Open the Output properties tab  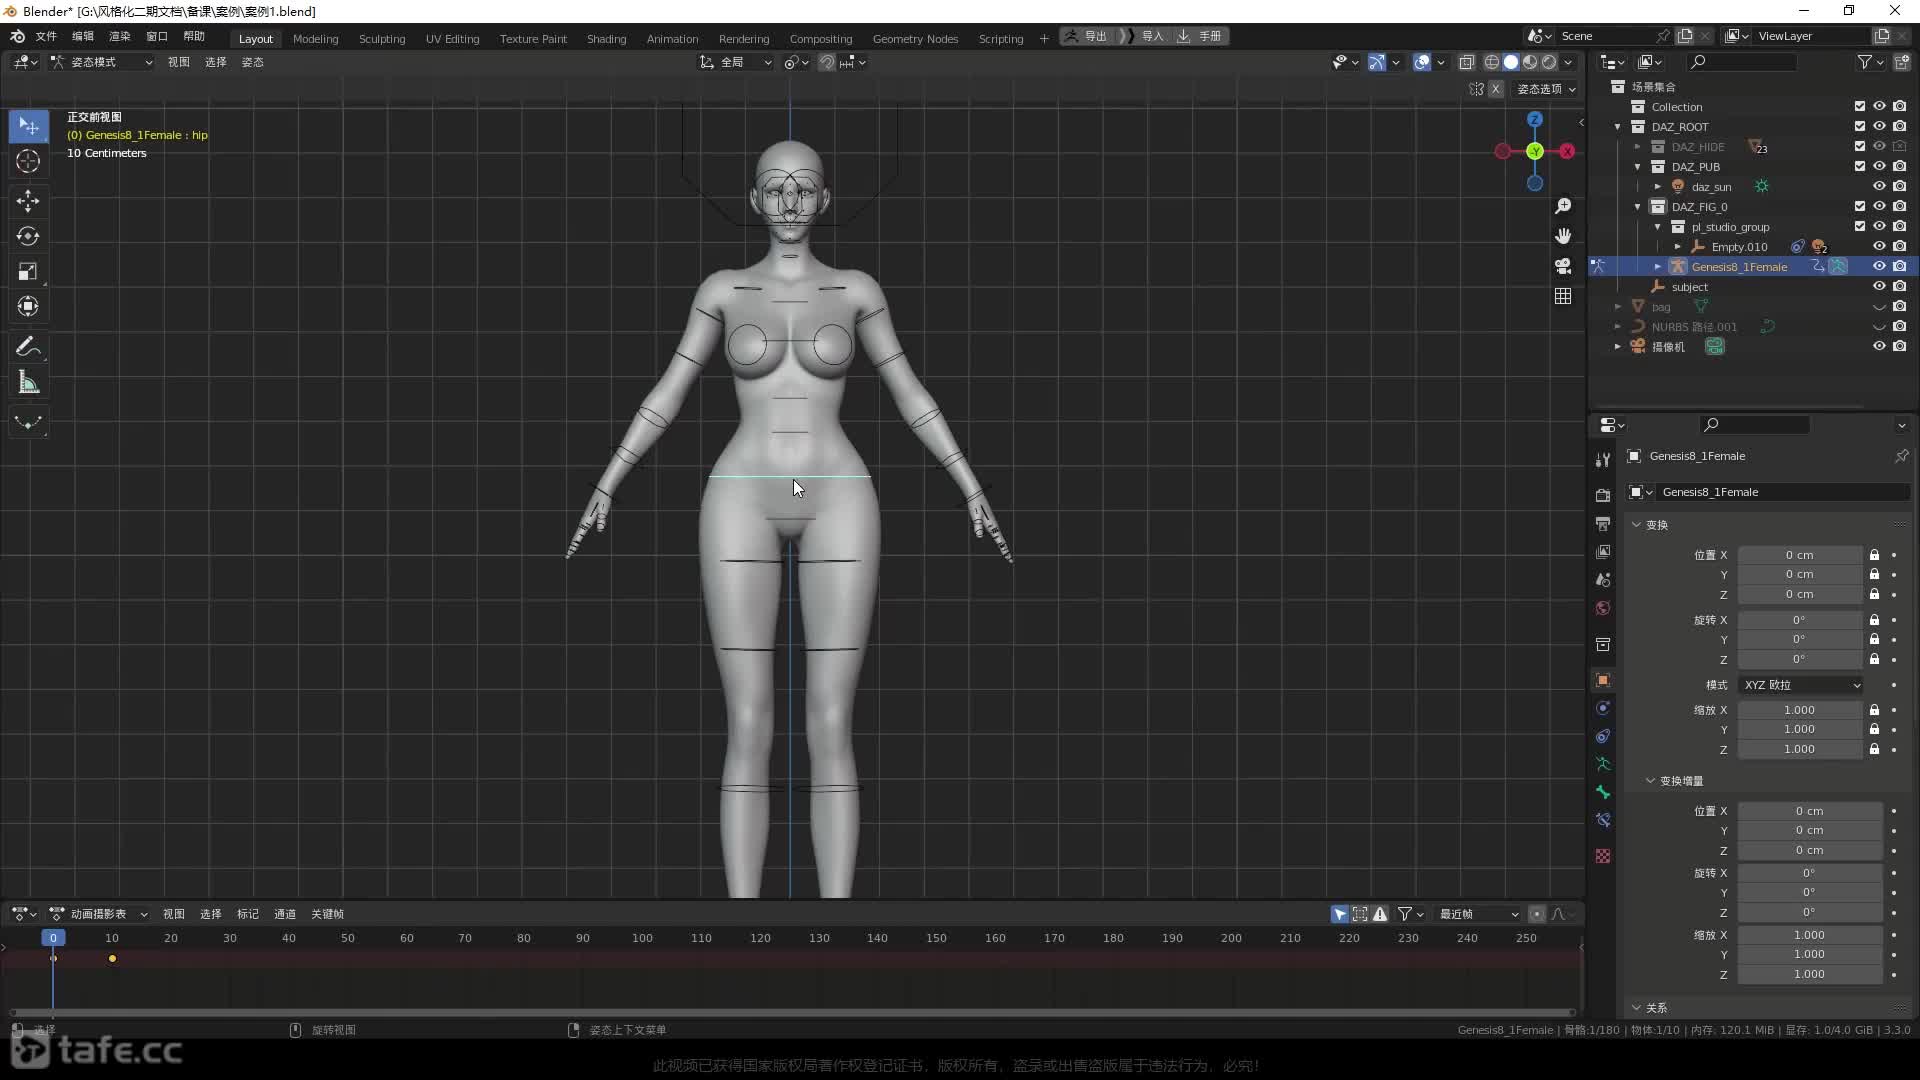[1603, 524]
